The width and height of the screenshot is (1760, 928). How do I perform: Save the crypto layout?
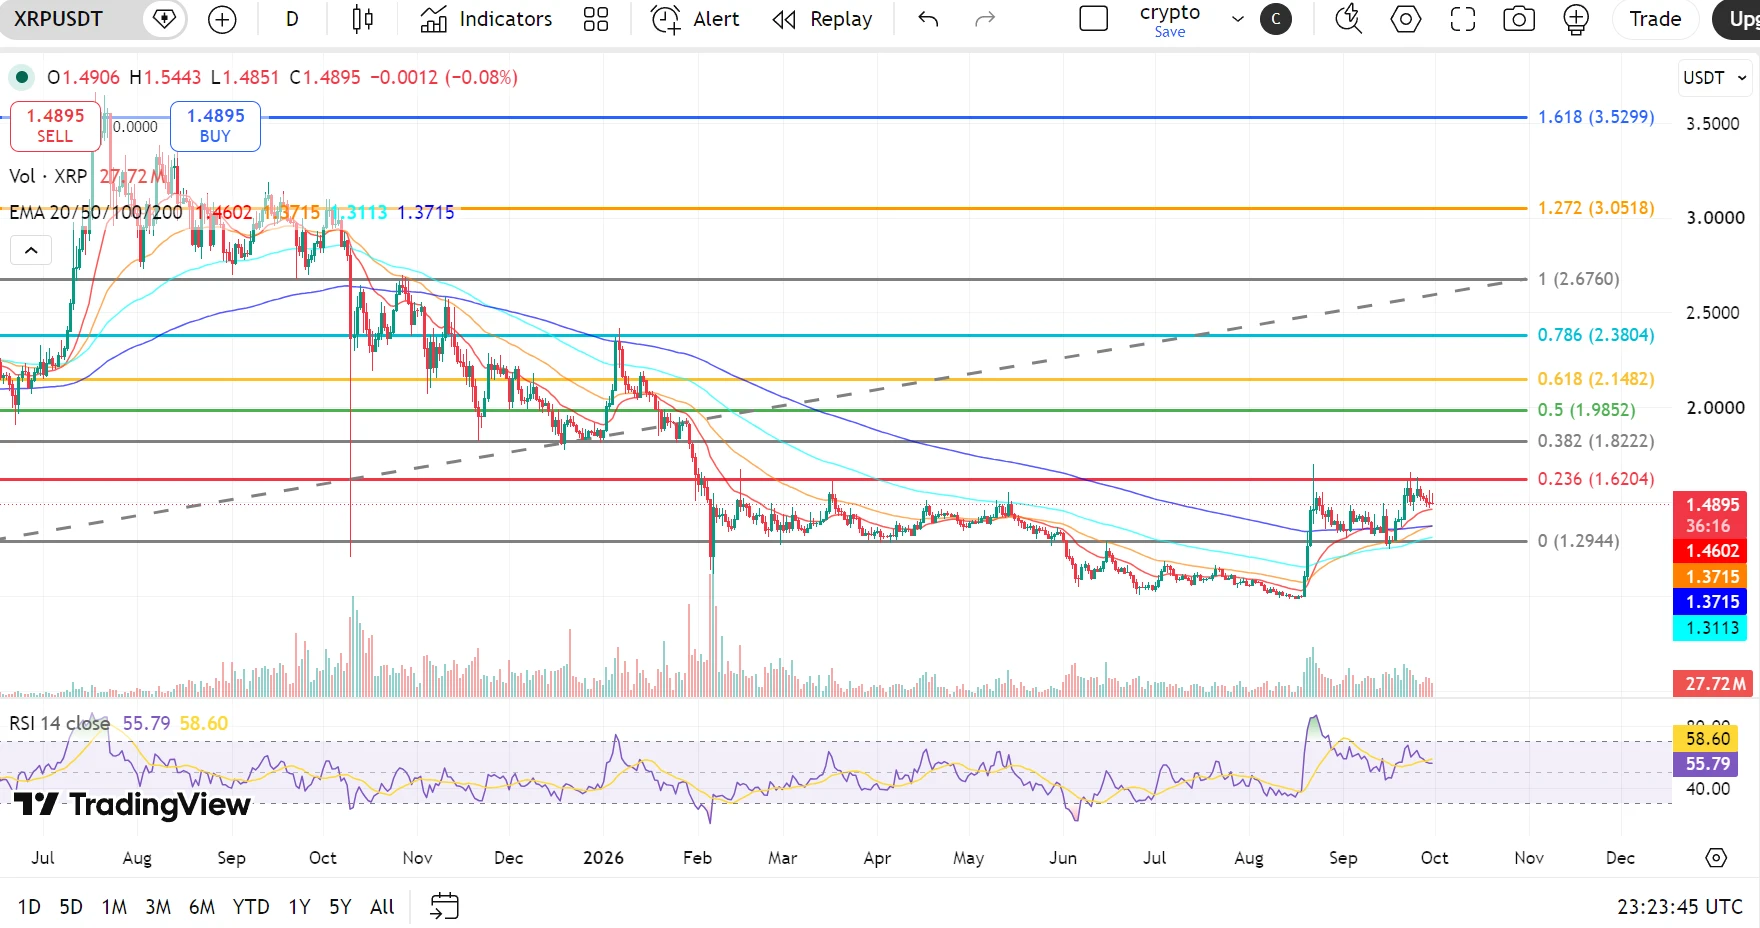pyautogui.click(x=1170, y=32)
